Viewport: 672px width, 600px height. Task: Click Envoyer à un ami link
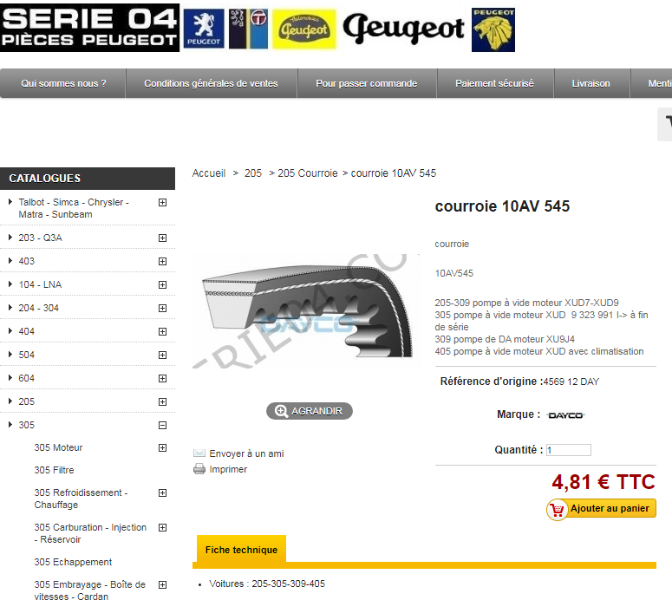tap(246, 453)
